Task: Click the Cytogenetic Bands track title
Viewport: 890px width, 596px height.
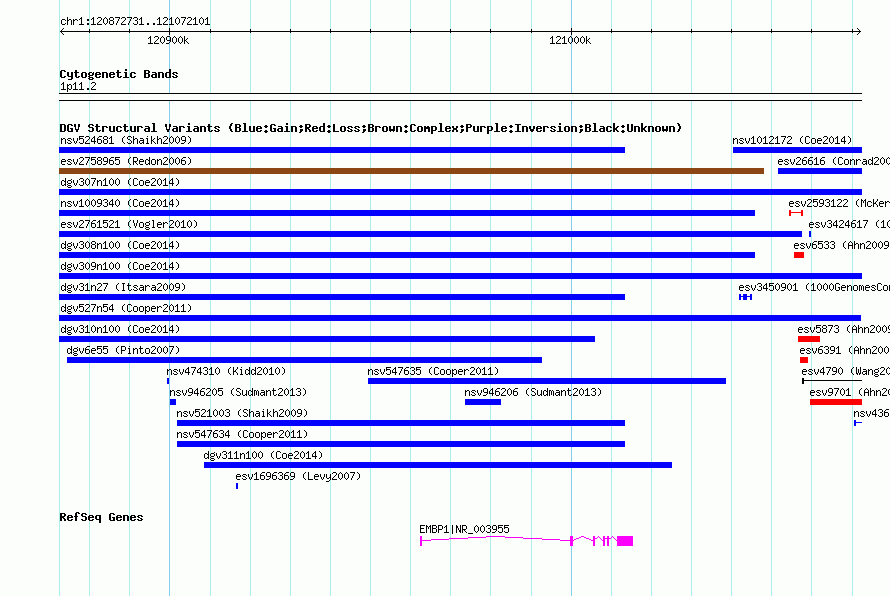Action: [119, 74]
